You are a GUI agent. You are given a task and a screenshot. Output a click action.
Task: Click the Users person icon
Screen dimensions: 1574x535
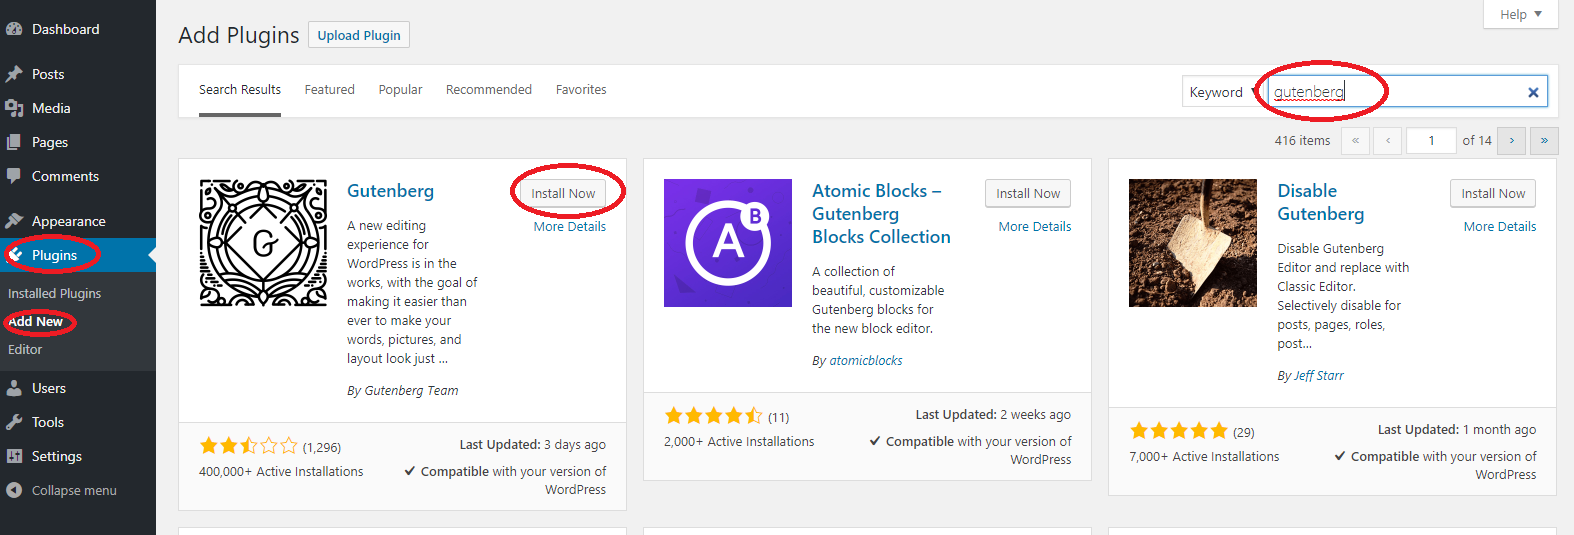pyautogui.click(x=14, y=388)
